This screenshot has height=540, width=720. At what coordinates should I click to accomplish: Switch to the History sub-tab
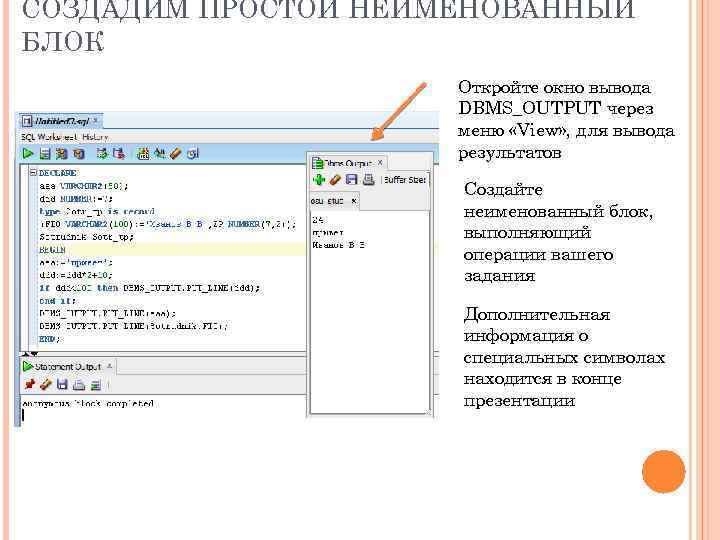pos(95,137)
